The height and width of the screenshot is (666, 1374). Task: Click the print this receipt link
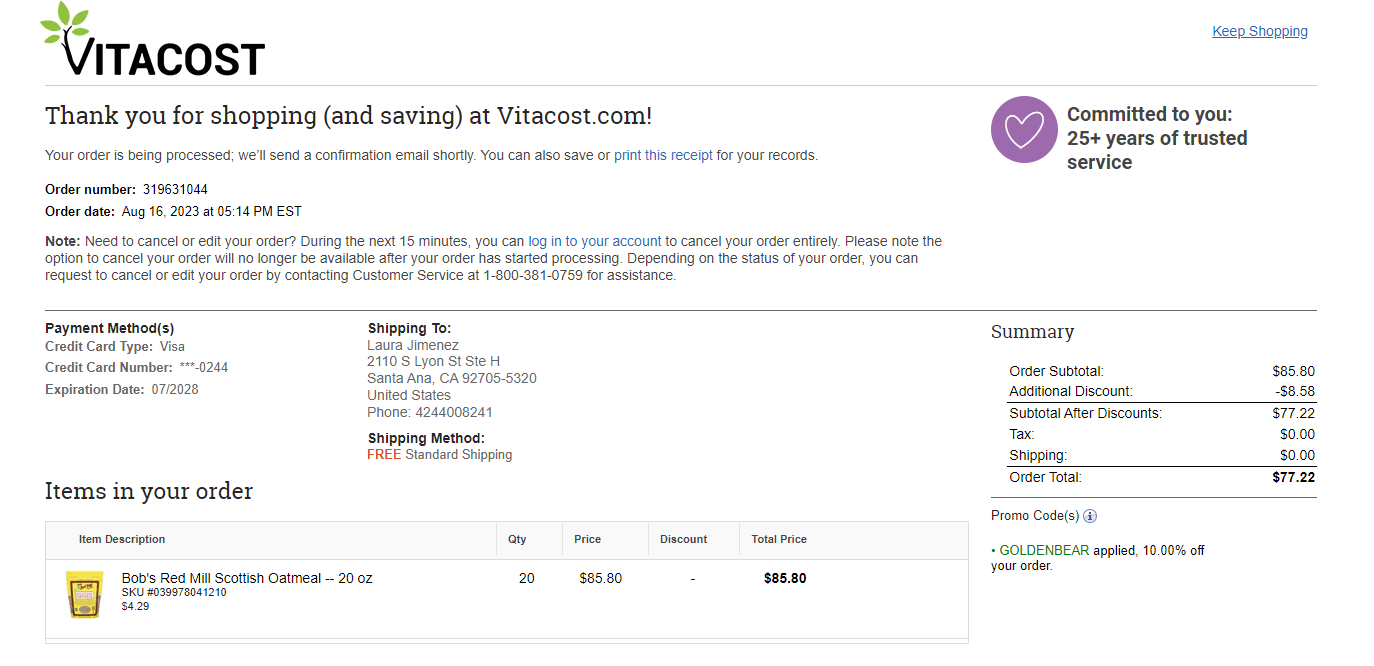[x=663, y=155]
